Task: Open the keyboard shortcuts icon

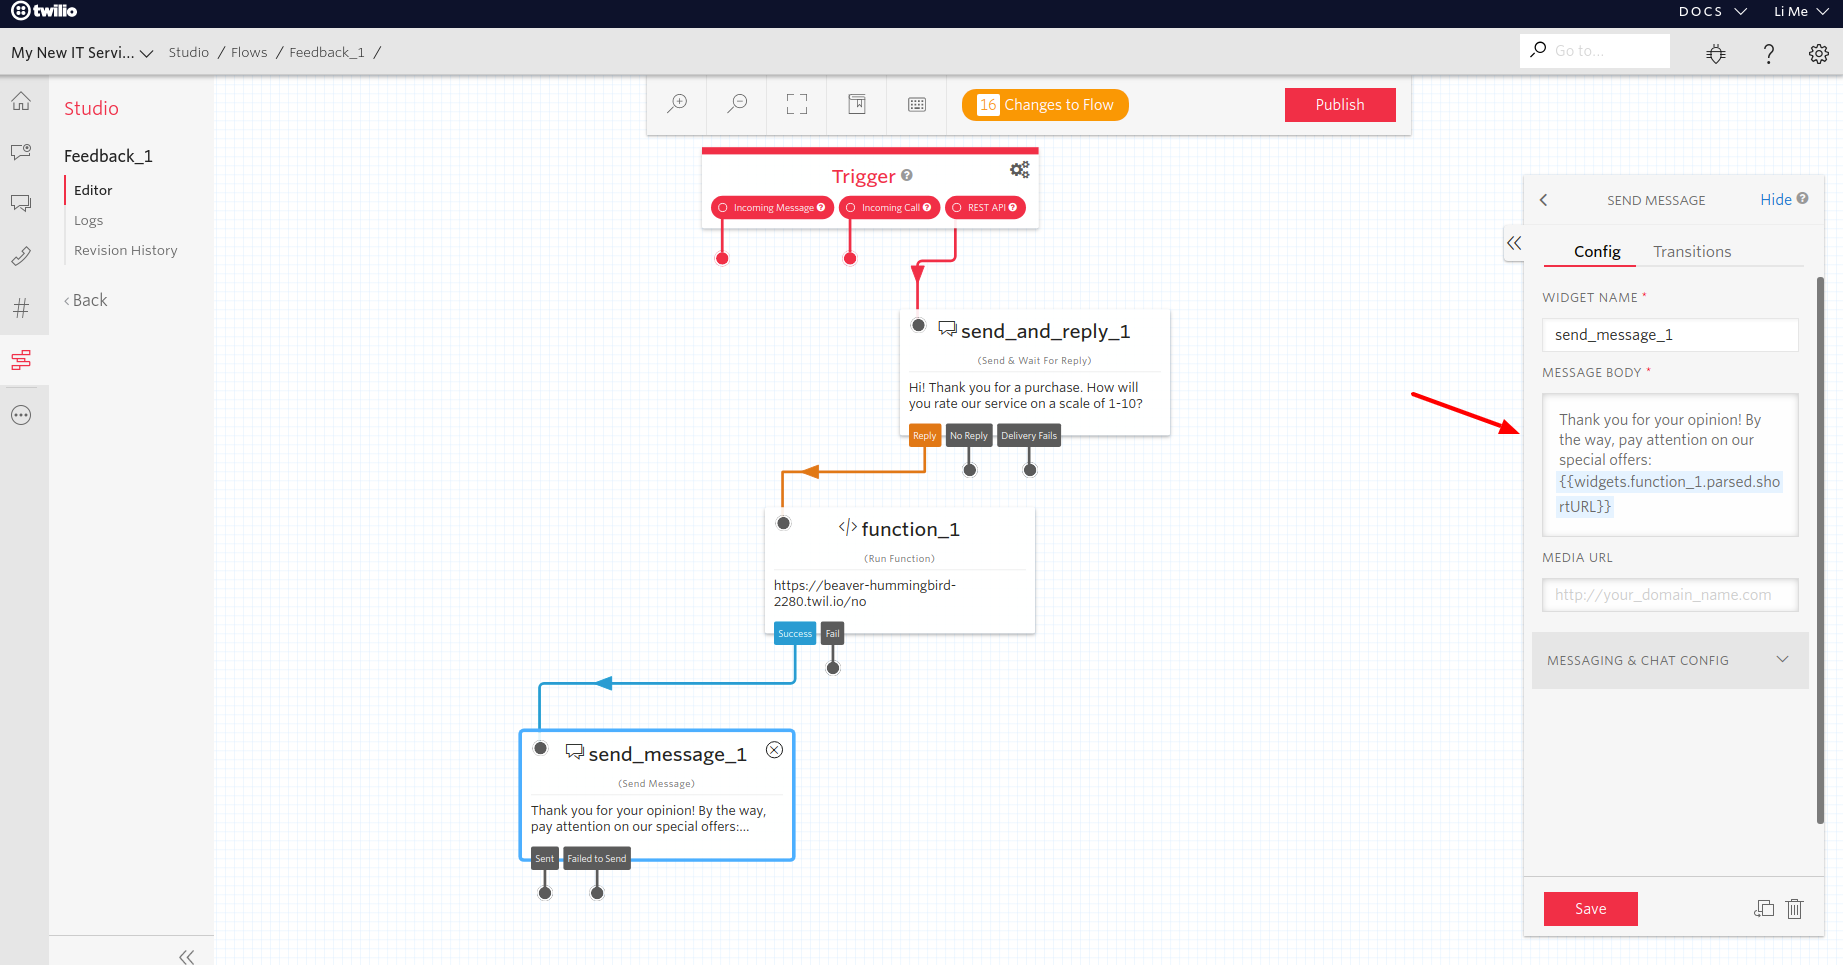Action: 916,103
